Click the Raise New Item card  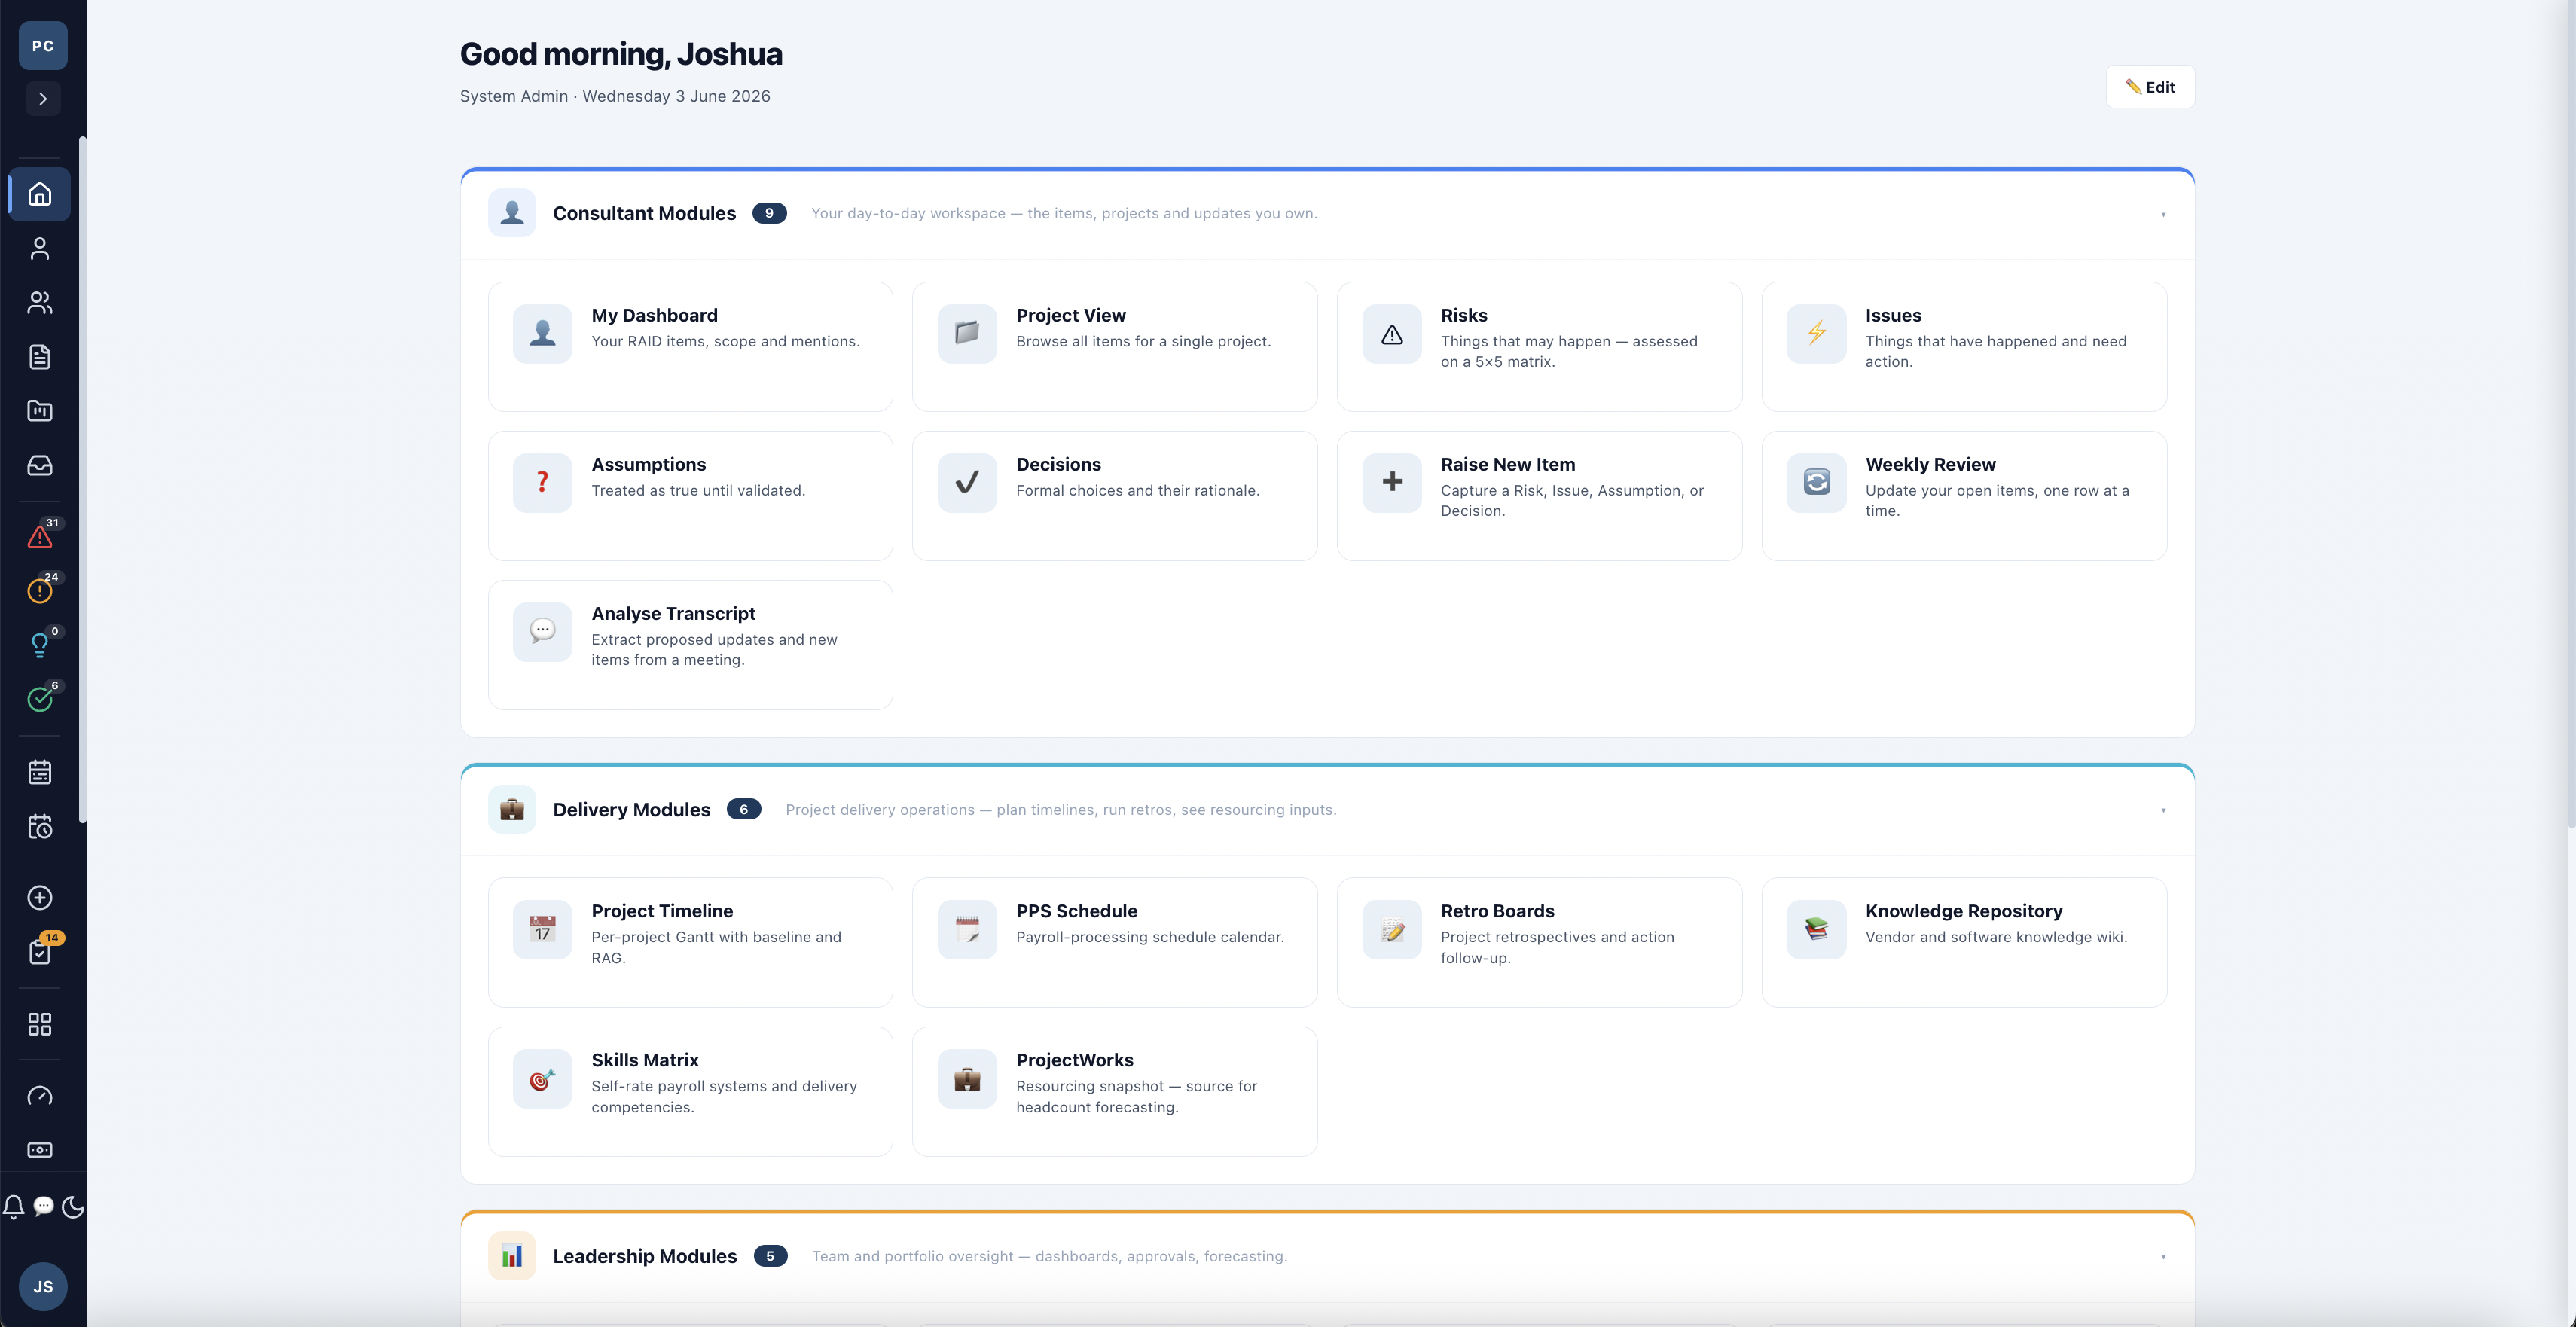tap(1539, 495)
